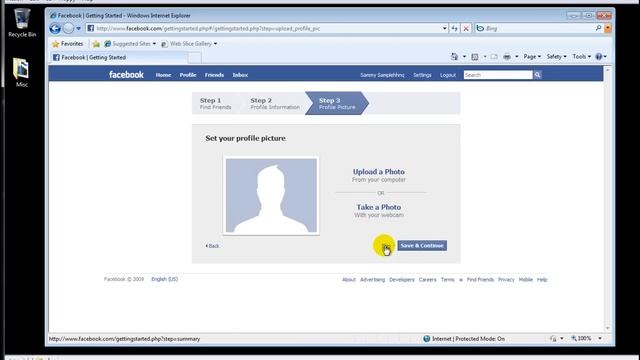The width and height of the screenshot is (640, 360).
Task: Click the page scrollbar down arrow
Action: pos(608,328)
